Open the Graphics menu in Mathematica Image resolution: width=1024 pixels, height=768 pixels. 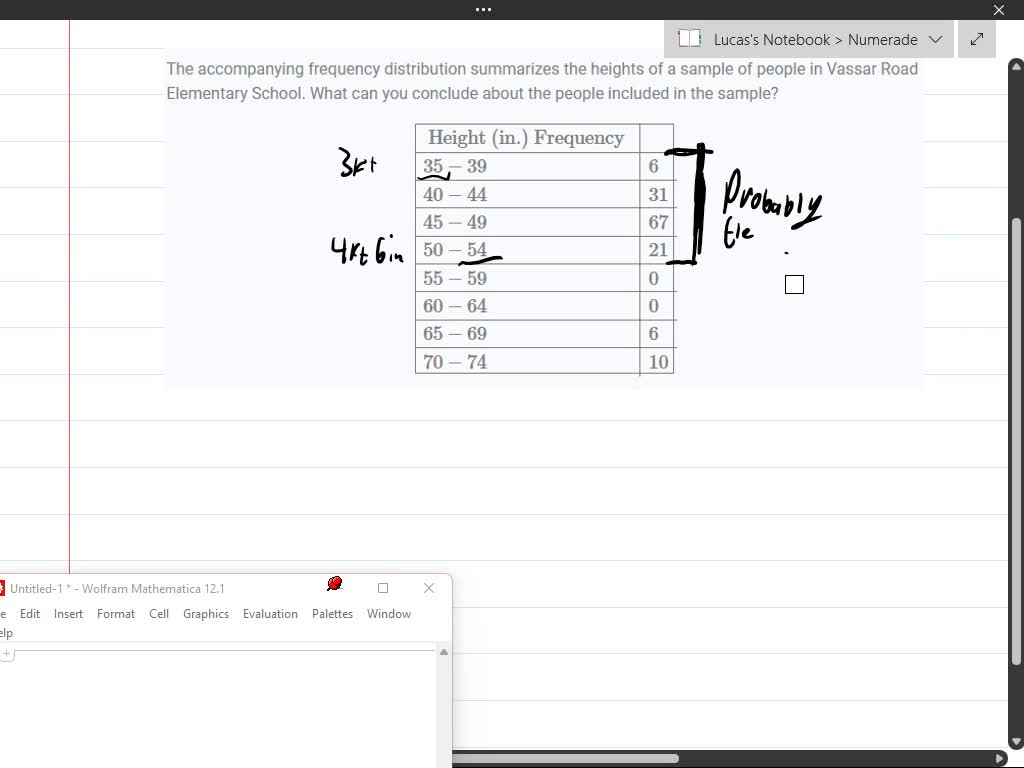click(206, 614)
